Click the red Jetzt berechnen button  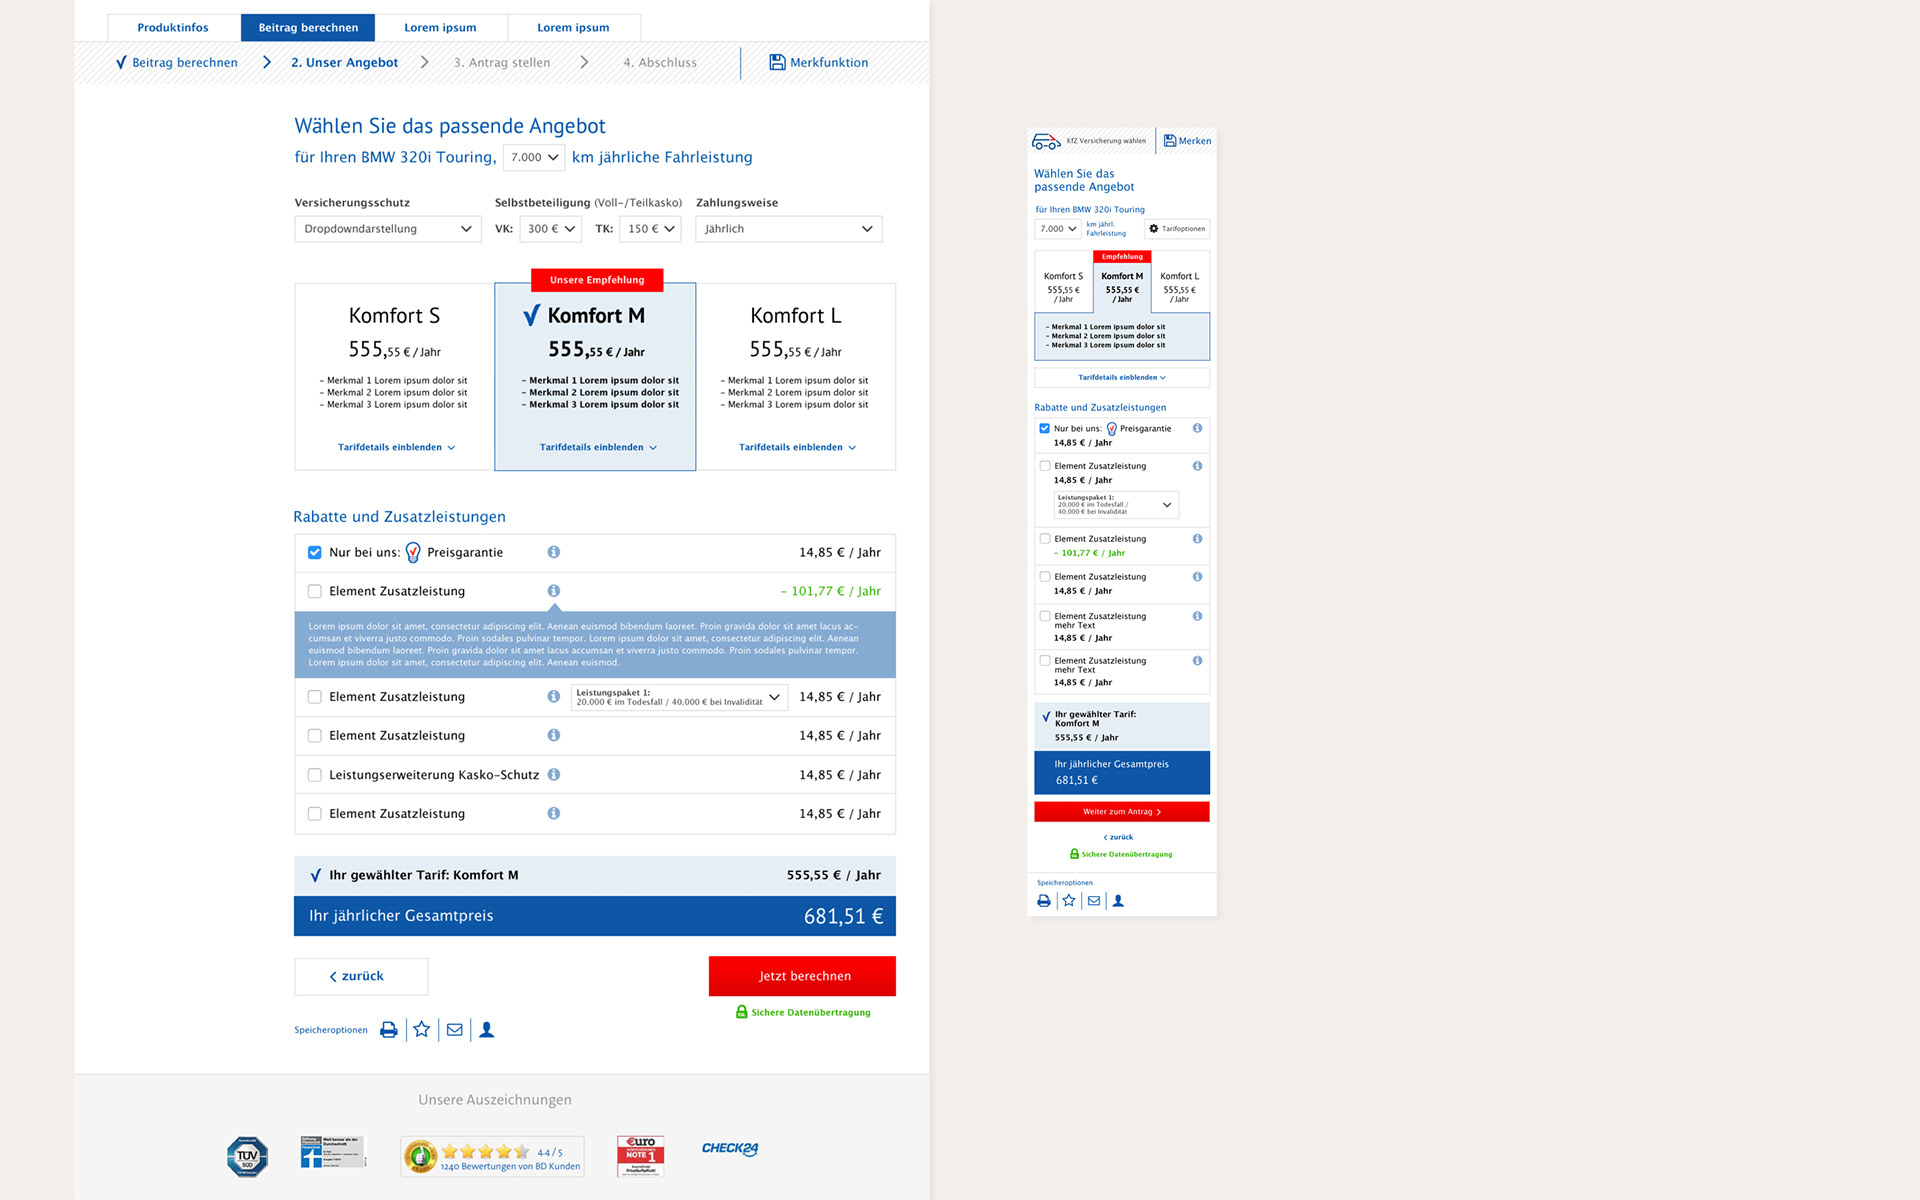pos(802,976)
